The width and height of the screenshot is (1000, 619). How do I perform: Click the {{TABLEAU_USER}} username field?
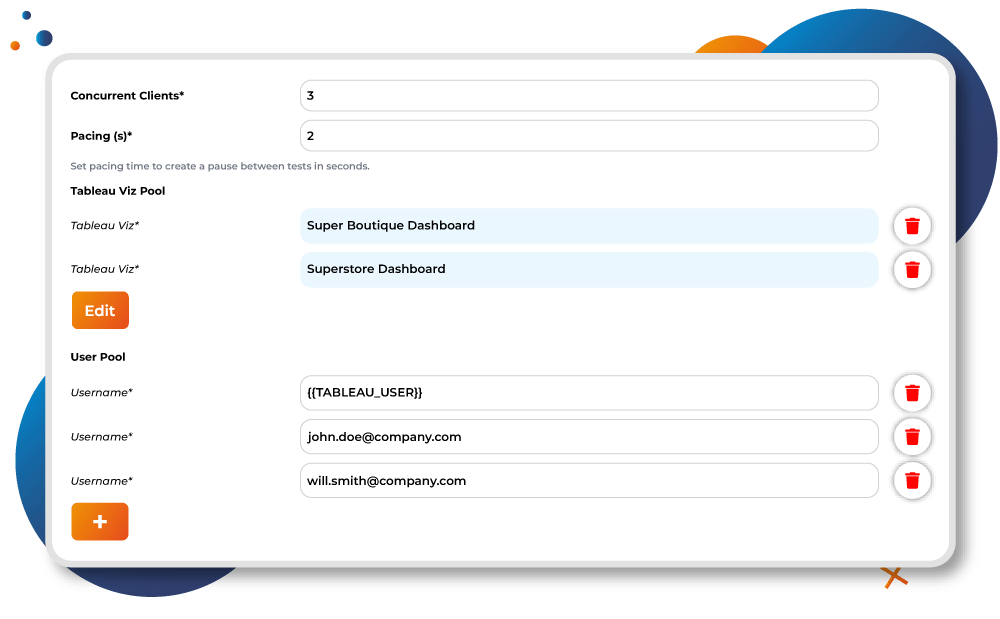coord(589,393)
